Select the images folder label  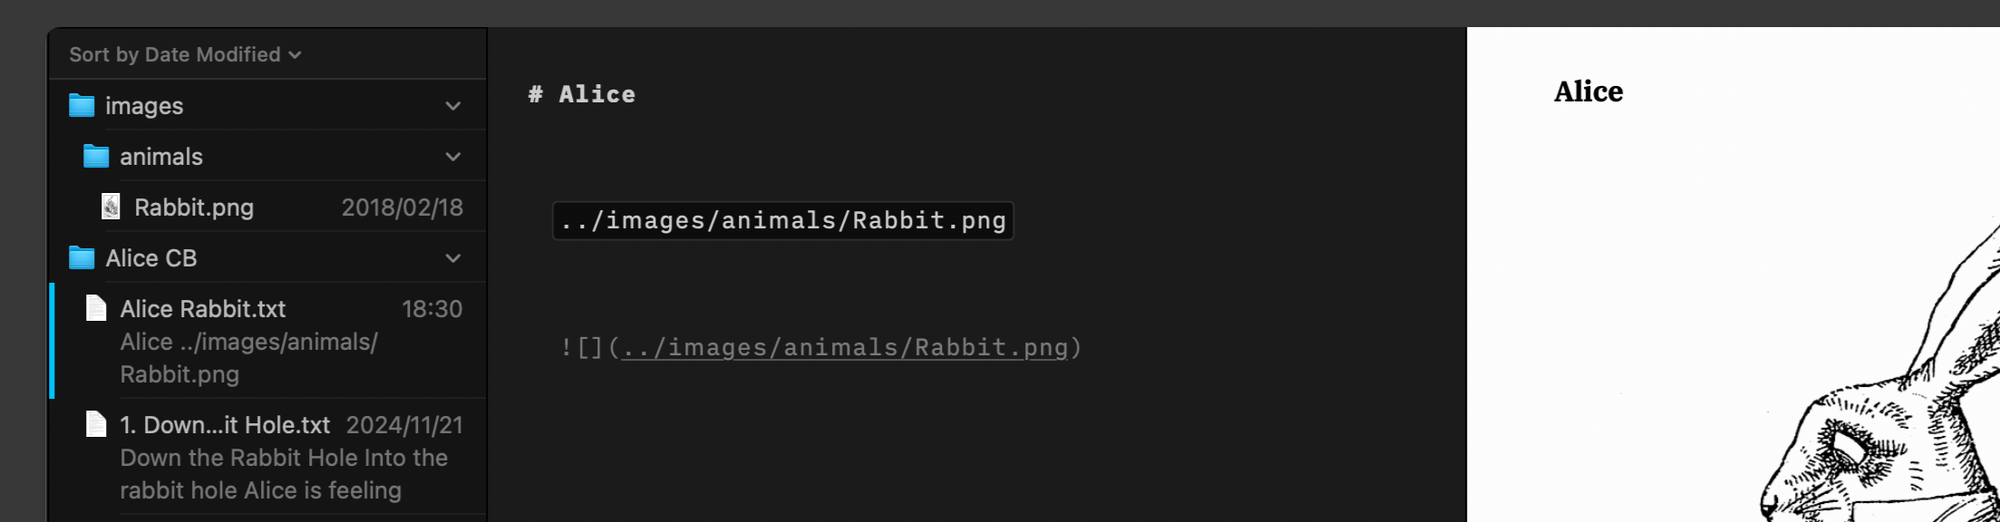pyautogui.click(x=144, y=106)
